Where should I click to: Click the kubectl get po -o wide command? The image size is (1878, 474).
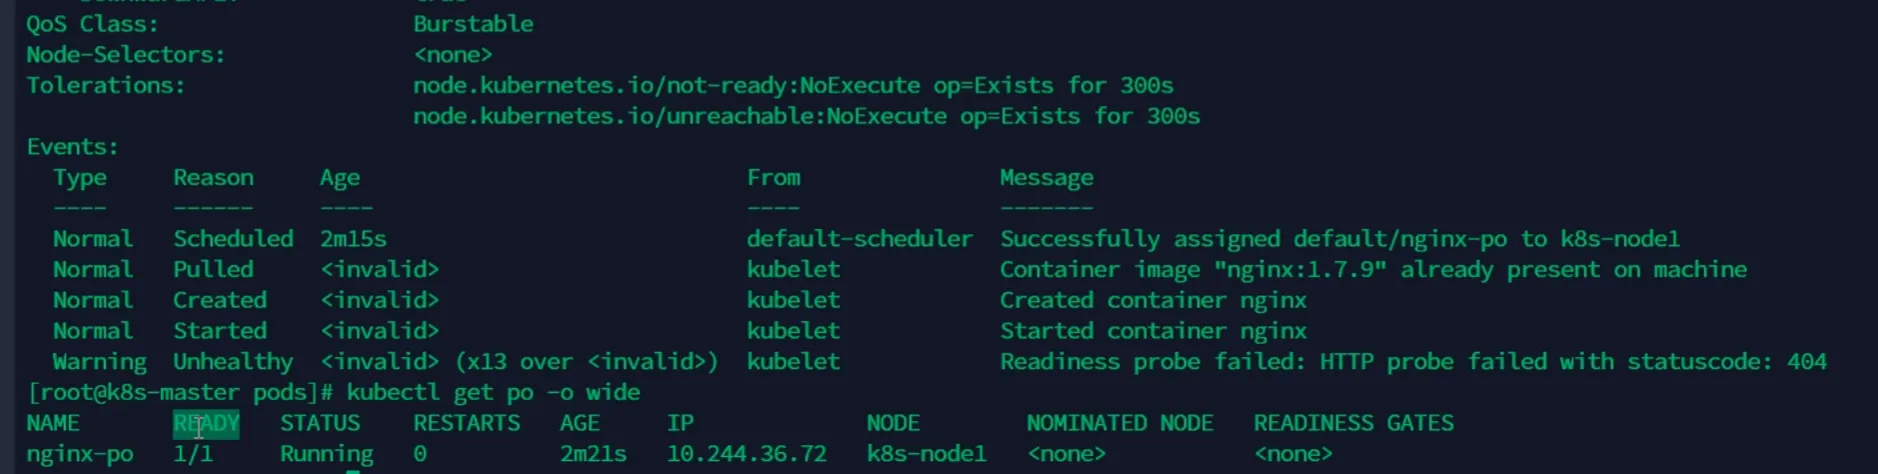tap(493, 392)
